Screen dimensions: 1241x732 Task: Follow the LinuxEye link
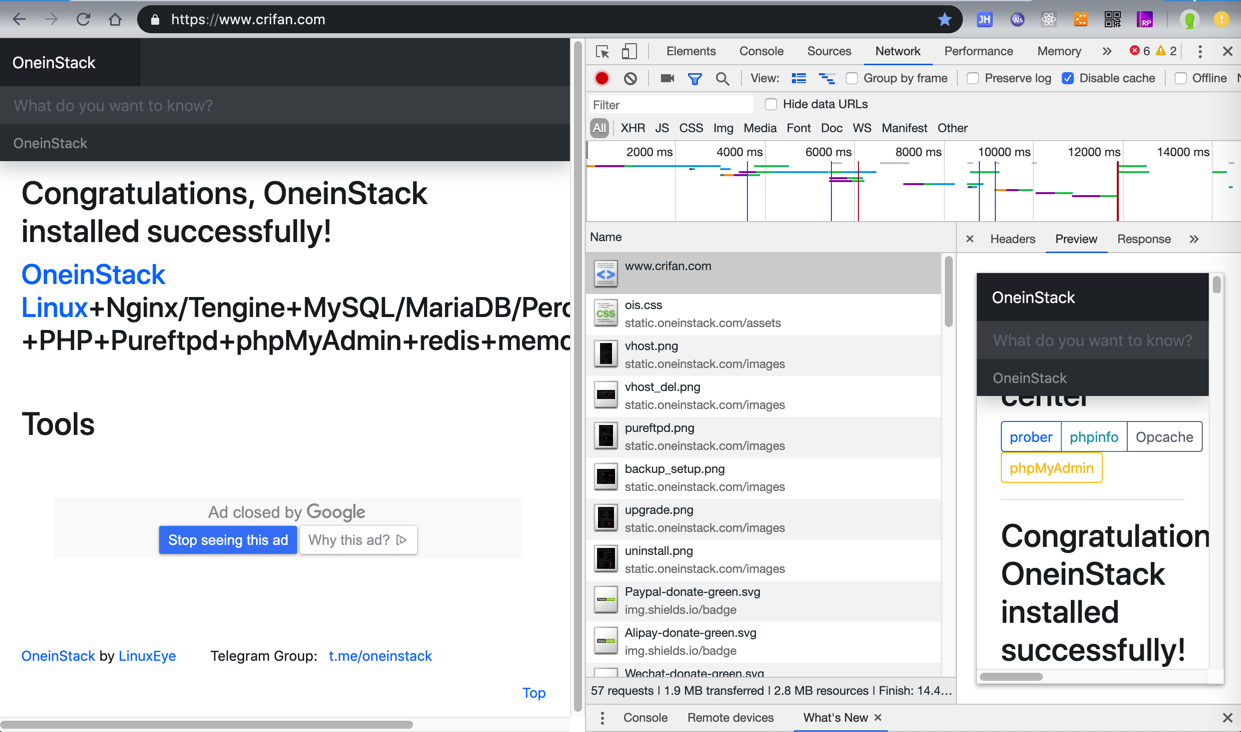coord(147,656)
